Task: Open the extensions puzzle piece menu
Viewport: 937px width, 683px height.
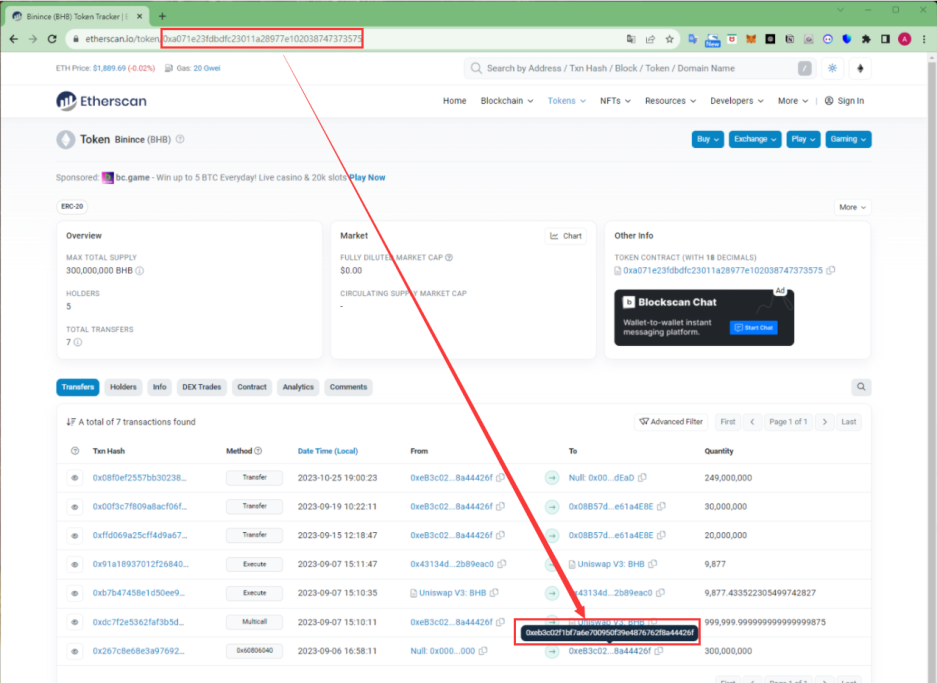Action: (866, 39)
